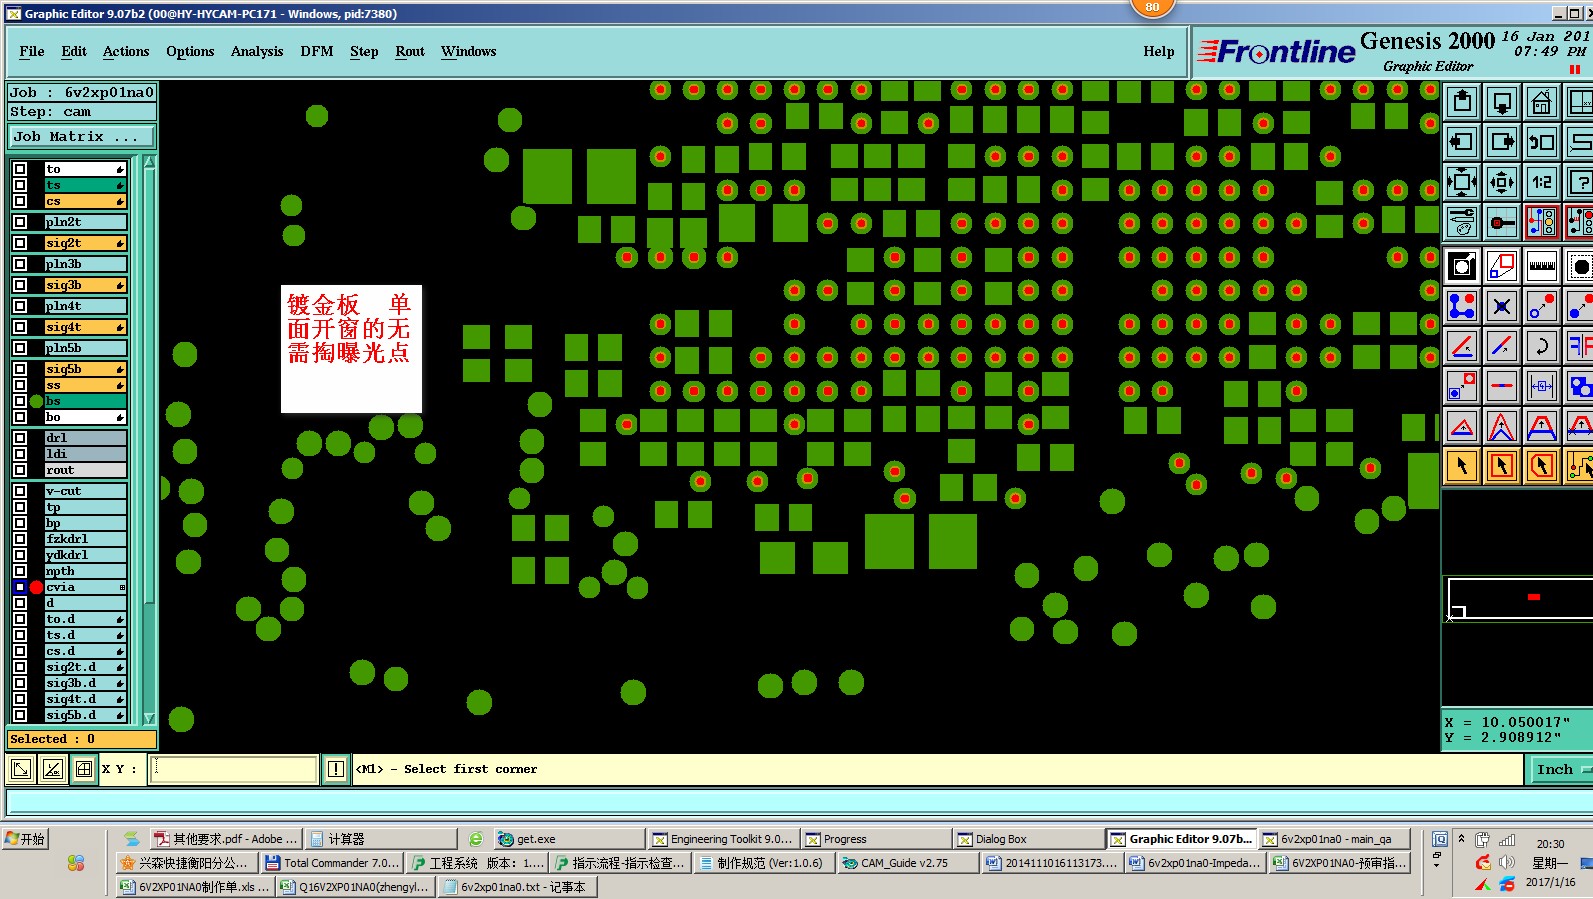Viewport: 1593px width, 899px height.
Task: Toggle the 'bs' layer checkbox
Action: click(x=20, y=401)
